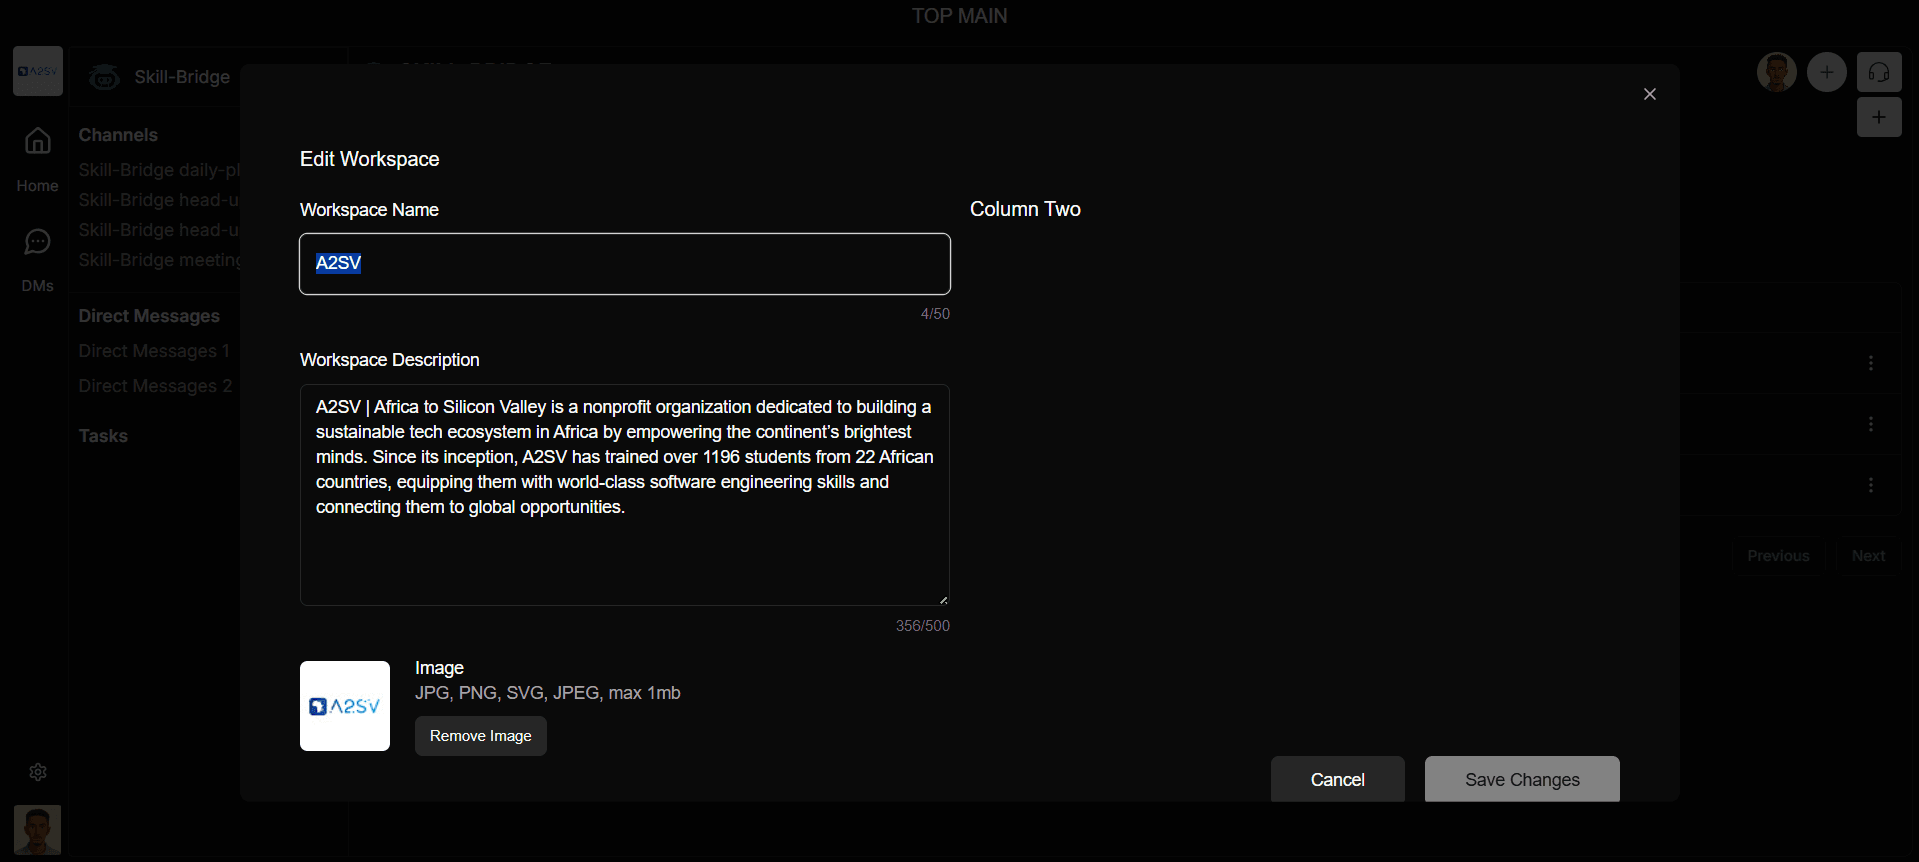Open Direct Messages 2

155,386
